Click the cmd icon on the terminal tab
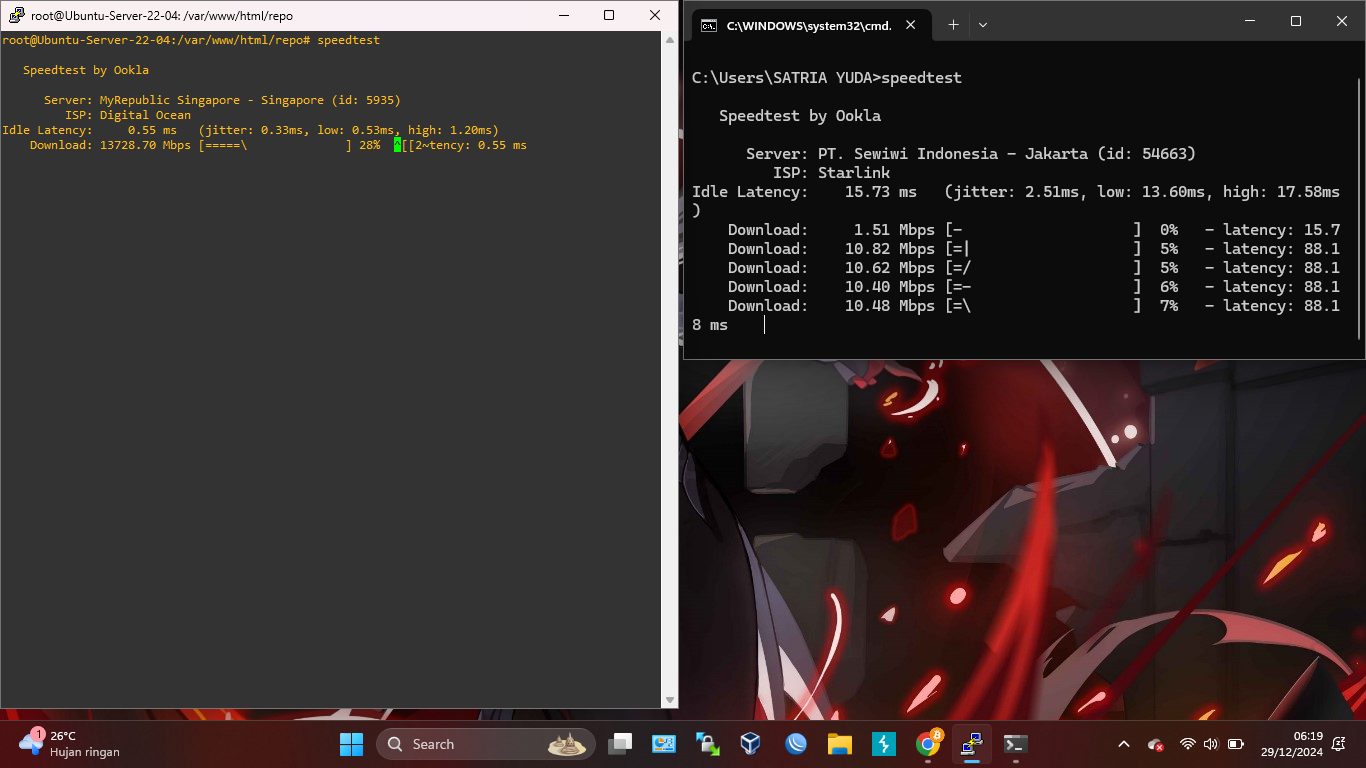The width and height of the screenshot is (1366, 768). click(708, 25)
